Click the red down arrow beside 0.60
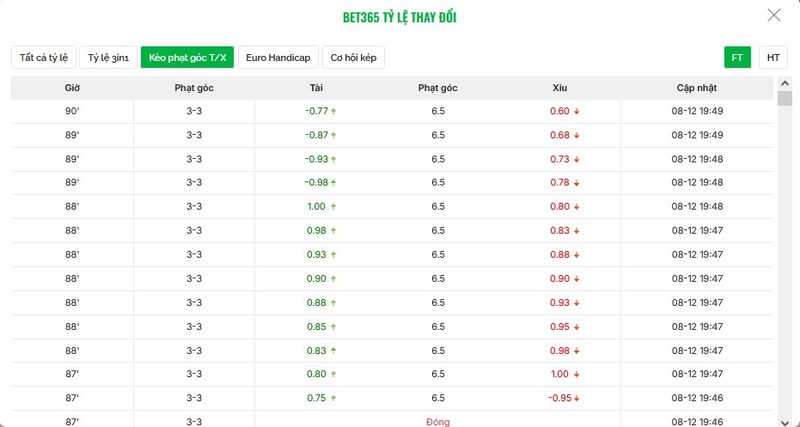The image size is (800, 427). click(x=577, y=111)
